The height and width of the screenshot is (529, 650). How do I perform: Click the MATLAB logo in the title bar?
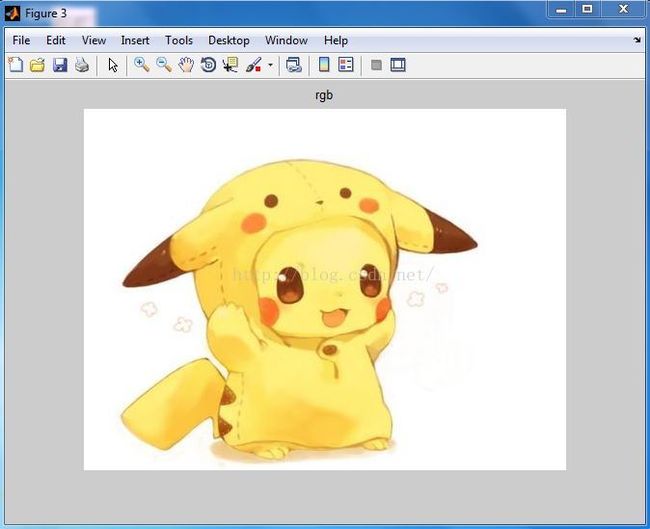click(x=12, y=13)
